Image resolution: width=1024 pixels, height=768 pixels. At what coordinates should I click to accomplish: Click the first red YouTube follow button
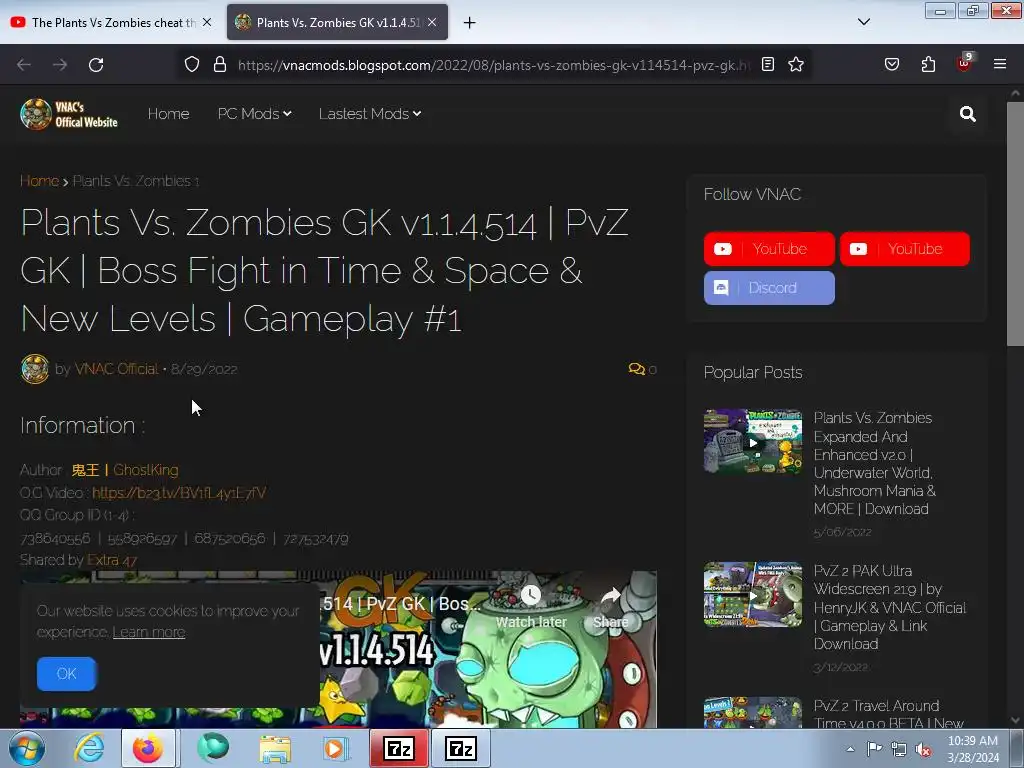tap(769, 249)
